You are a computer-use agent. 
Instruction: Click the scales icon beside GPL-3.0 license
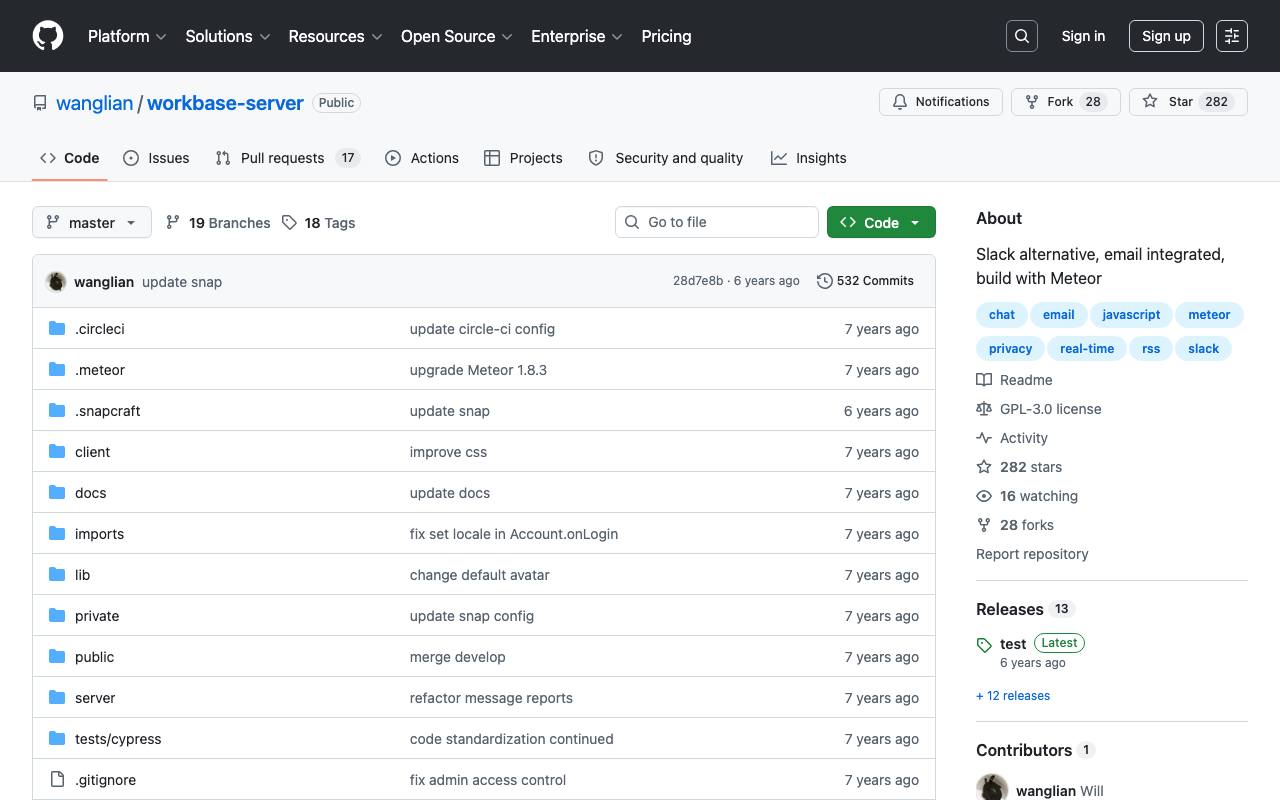click(x=984, y=409)
